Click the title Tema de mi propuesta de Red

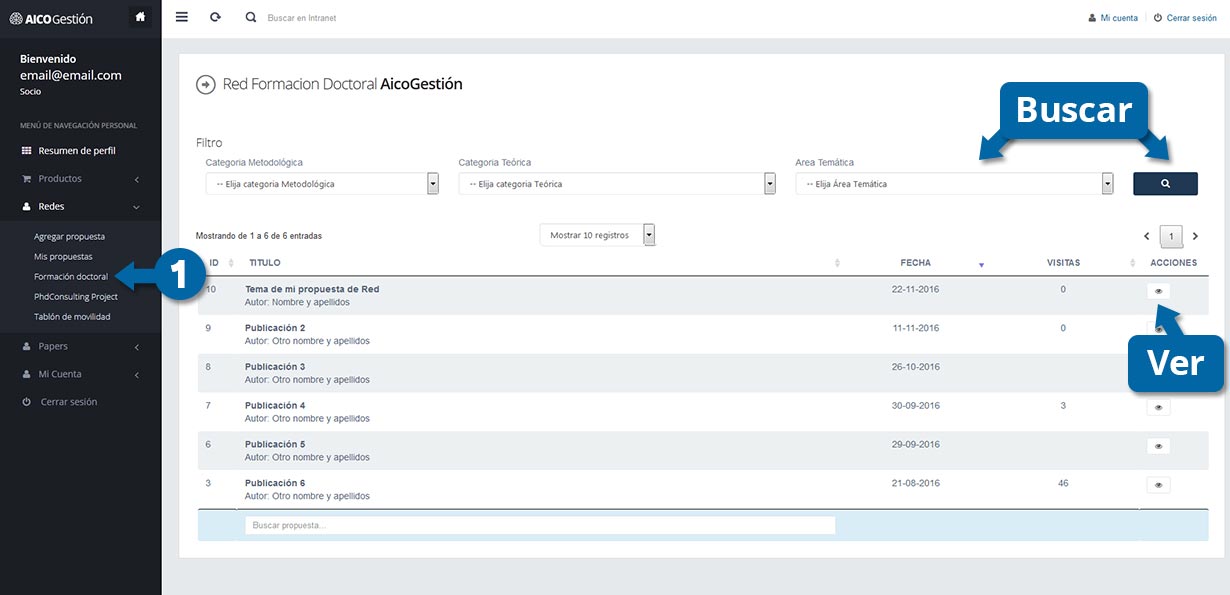[x=312, y=289]
